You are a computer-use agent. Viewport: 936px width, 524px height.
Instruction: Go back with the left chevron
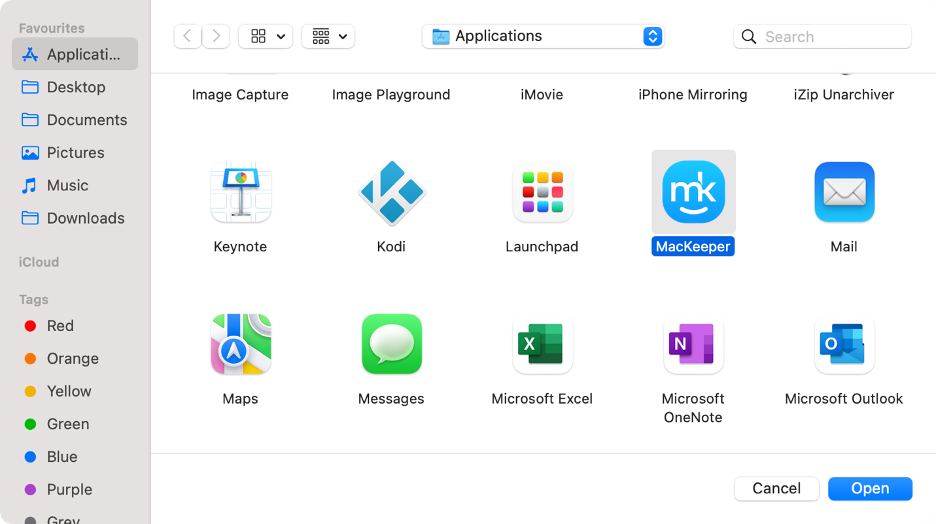187,36
